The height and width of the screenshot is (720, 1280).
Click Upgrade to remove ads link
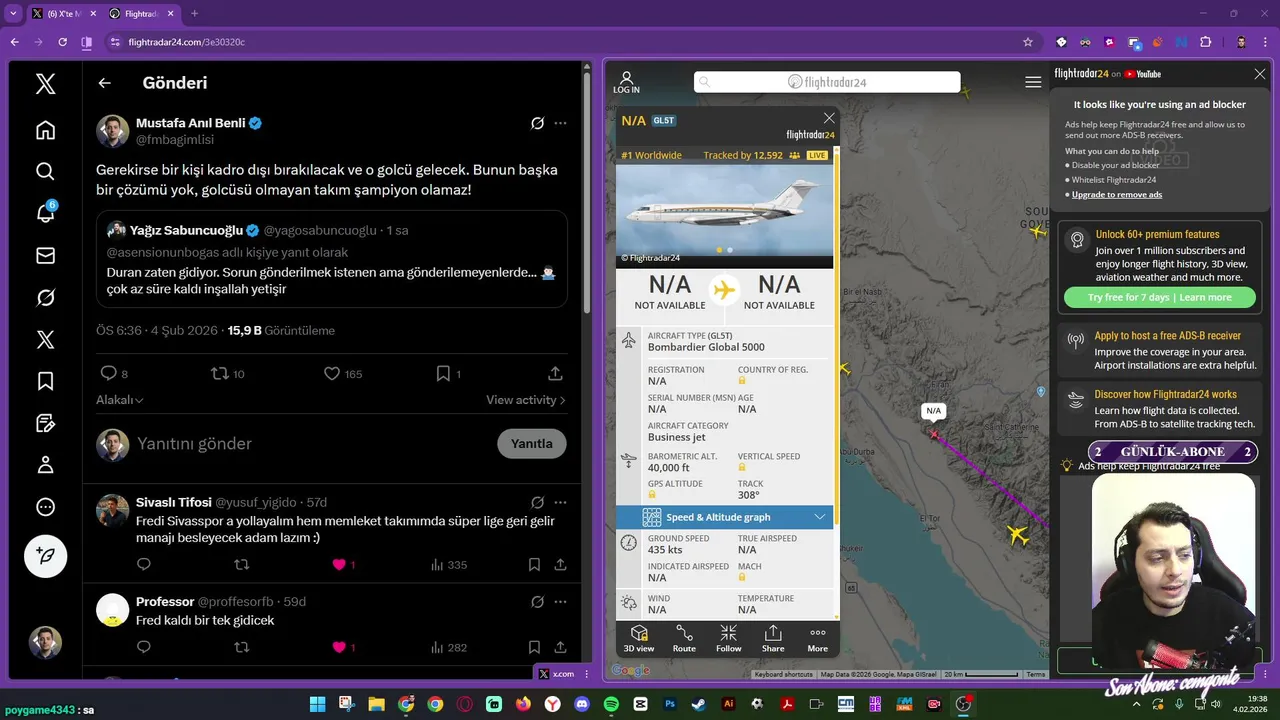[1116, 194]
